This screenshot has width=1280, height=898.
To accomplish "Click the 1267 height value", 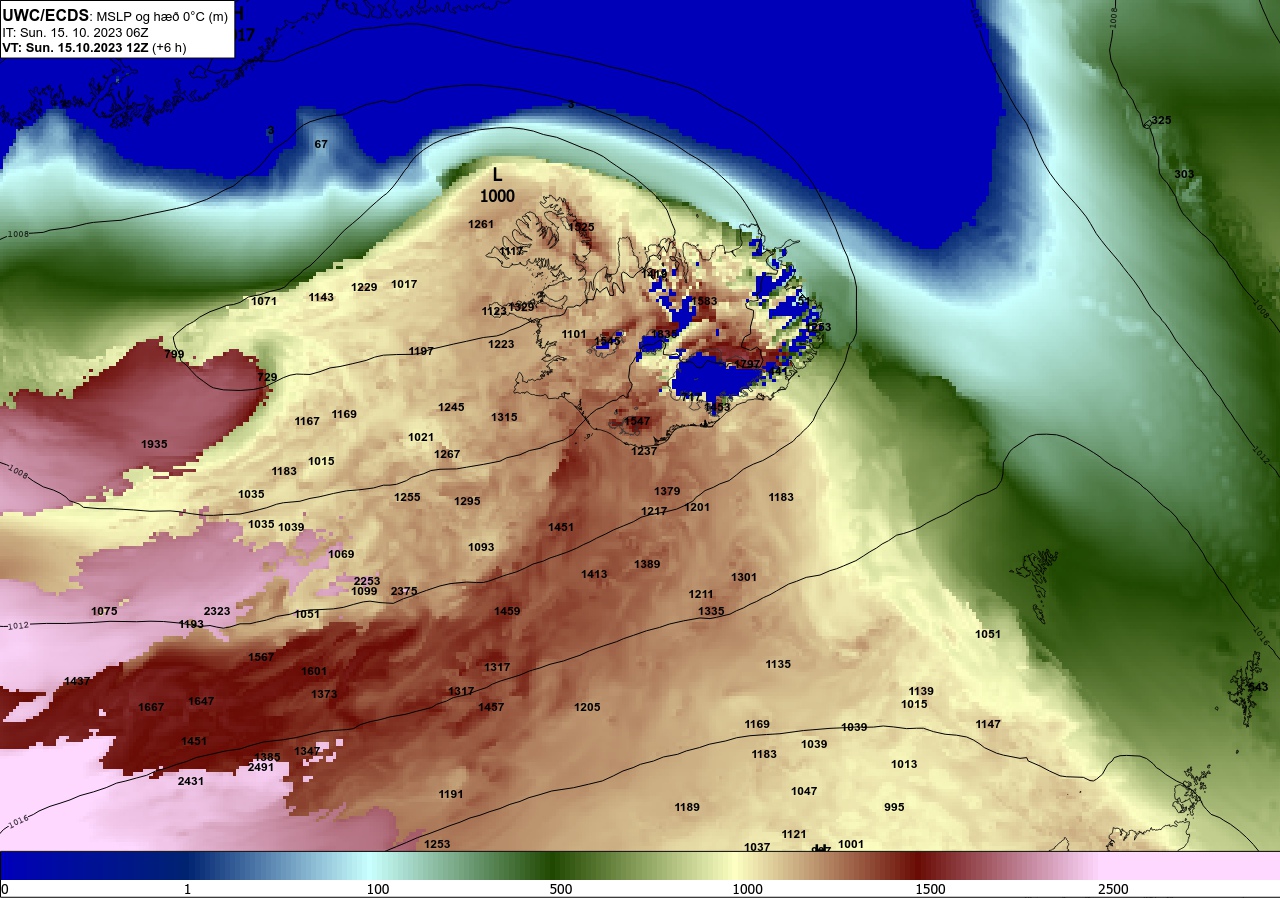I will coord(447,454).
